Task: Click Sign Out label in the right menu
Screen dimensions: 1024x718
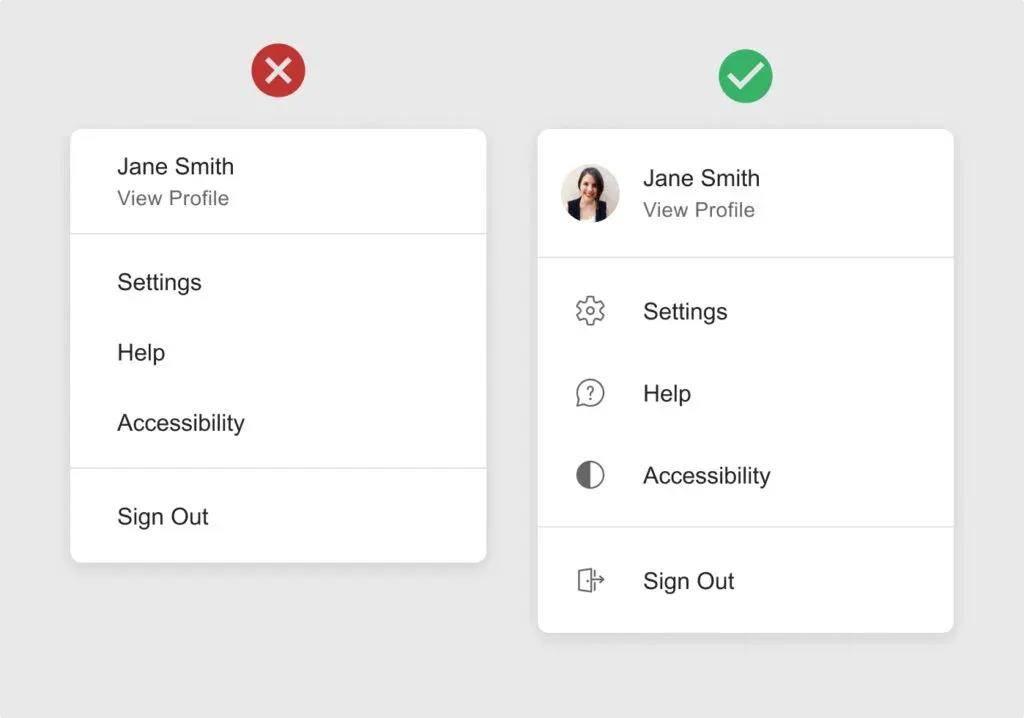Action: tap(688, 581)
